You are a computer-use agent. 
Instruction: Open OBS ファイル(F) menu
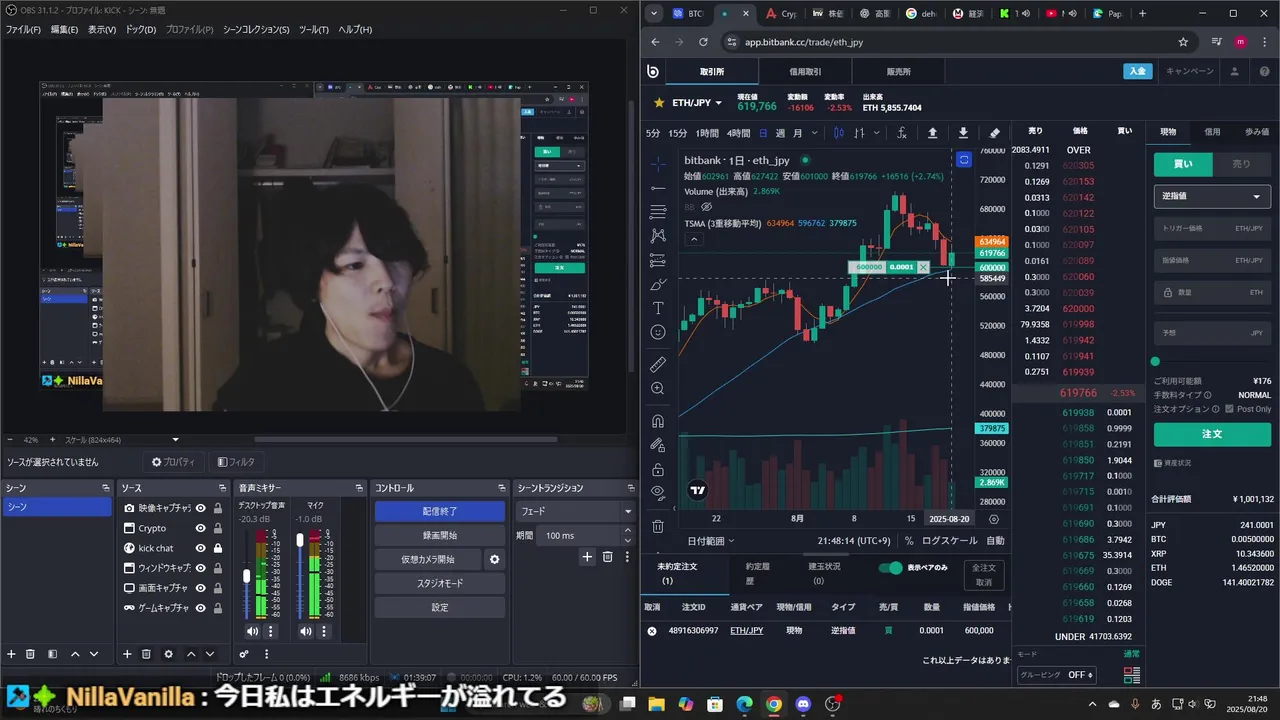(x=23, y=30)
